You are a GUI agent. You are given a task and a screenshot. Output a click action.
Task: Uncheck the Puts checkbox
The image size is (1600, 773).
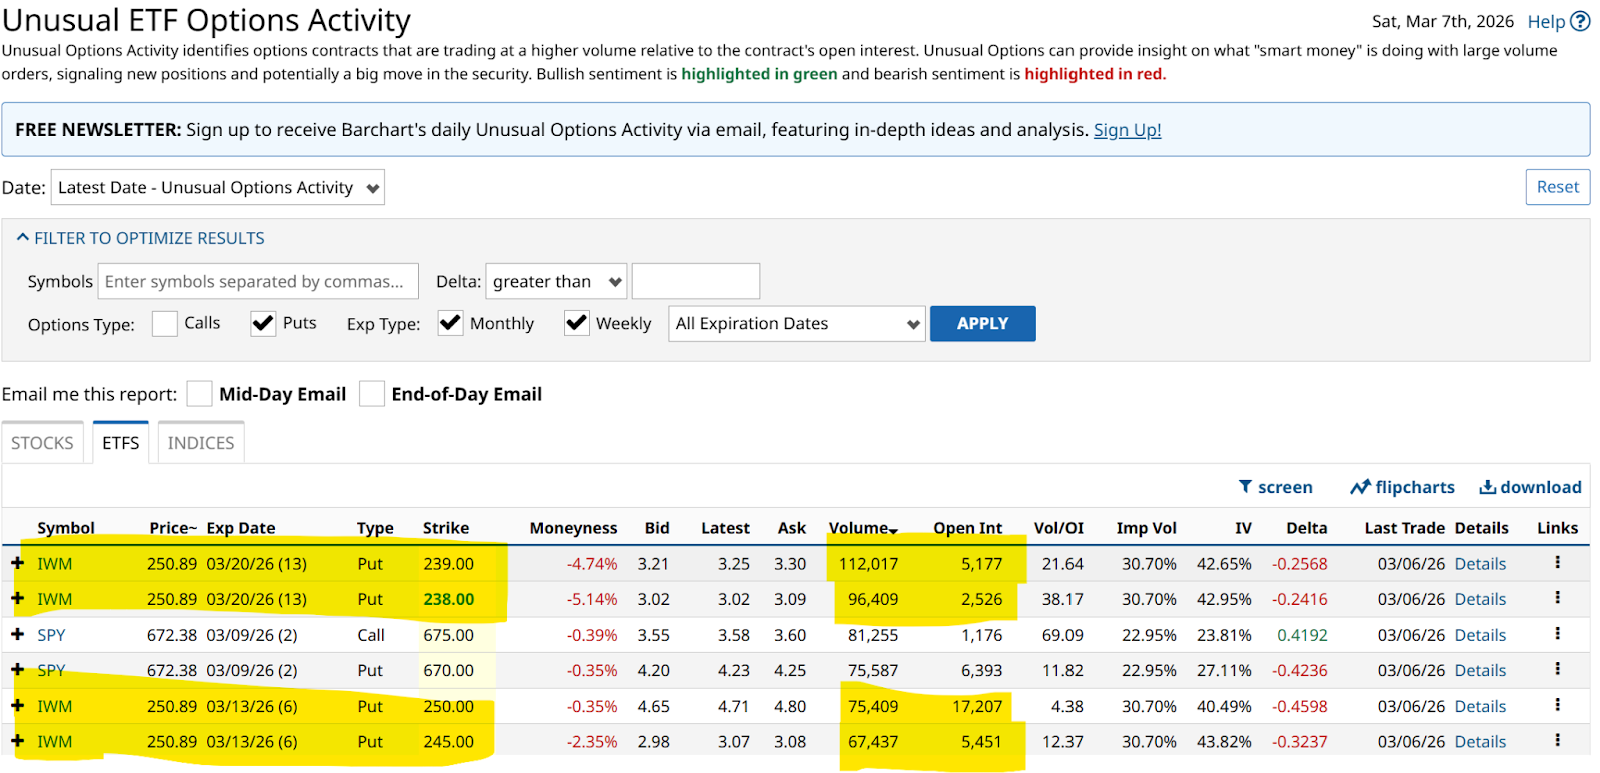[x=263, y=324]
